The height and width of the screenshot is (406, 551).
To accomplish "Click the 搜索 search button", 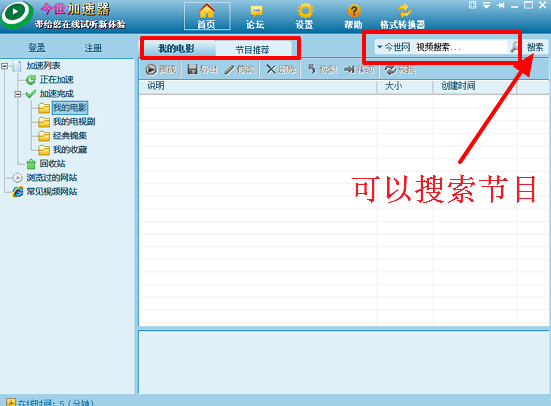I will point(535,47).
